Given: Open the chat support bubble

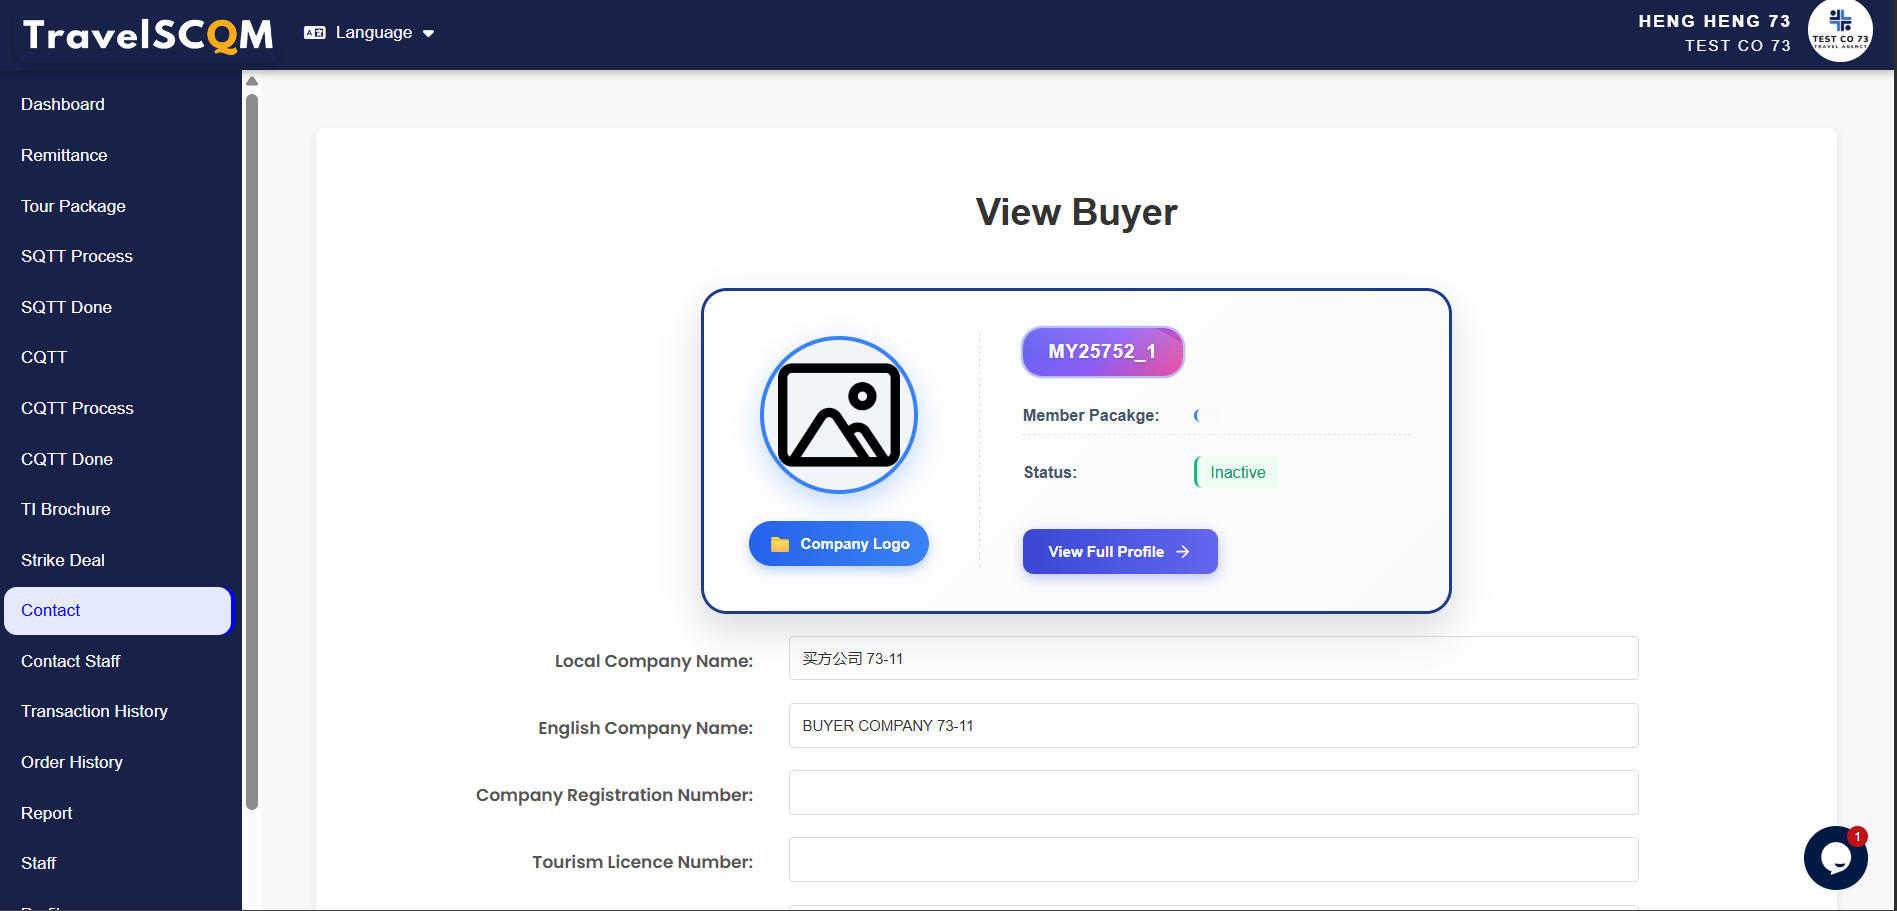Looking at the screenshot, I should point(1835,858).
